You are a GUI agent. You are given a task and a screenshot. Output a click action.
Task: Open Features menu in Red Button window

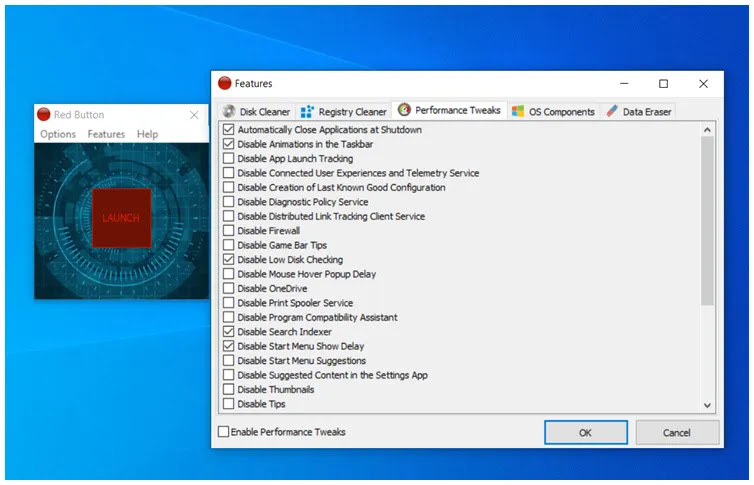point(106,134)
